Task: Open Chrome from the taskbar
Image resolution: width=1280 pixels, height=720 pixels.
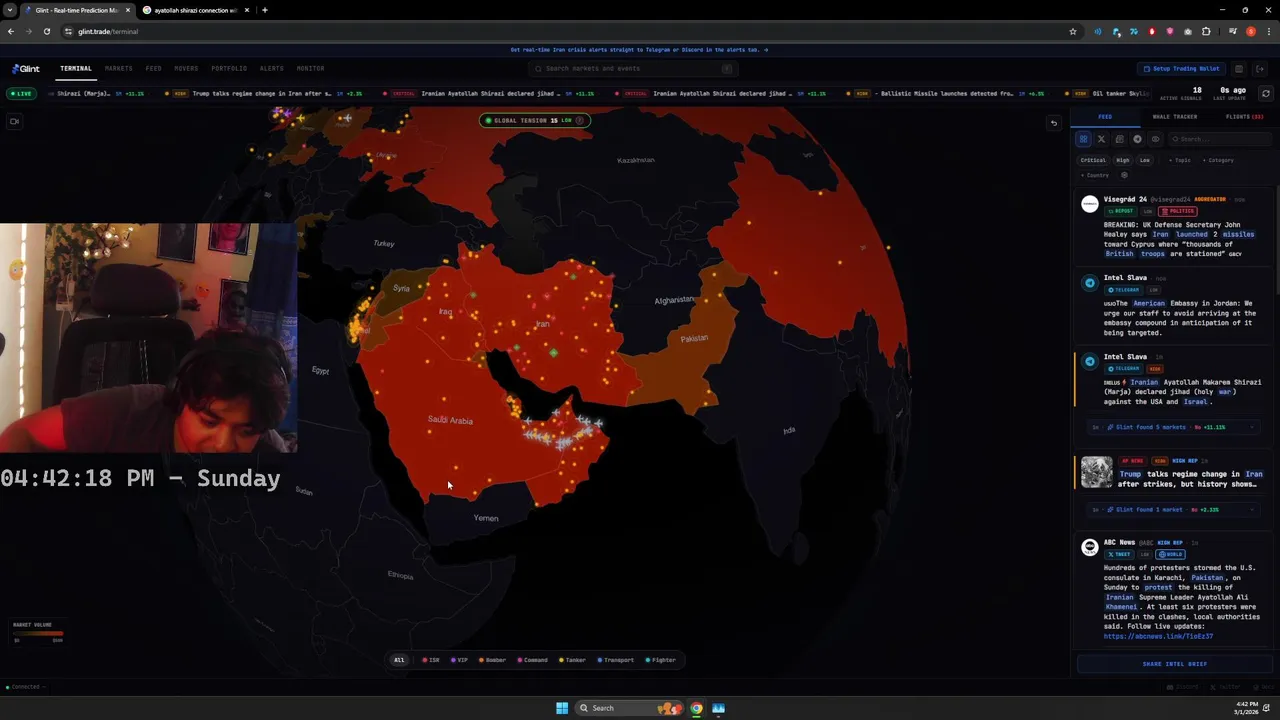Action: 696,708
